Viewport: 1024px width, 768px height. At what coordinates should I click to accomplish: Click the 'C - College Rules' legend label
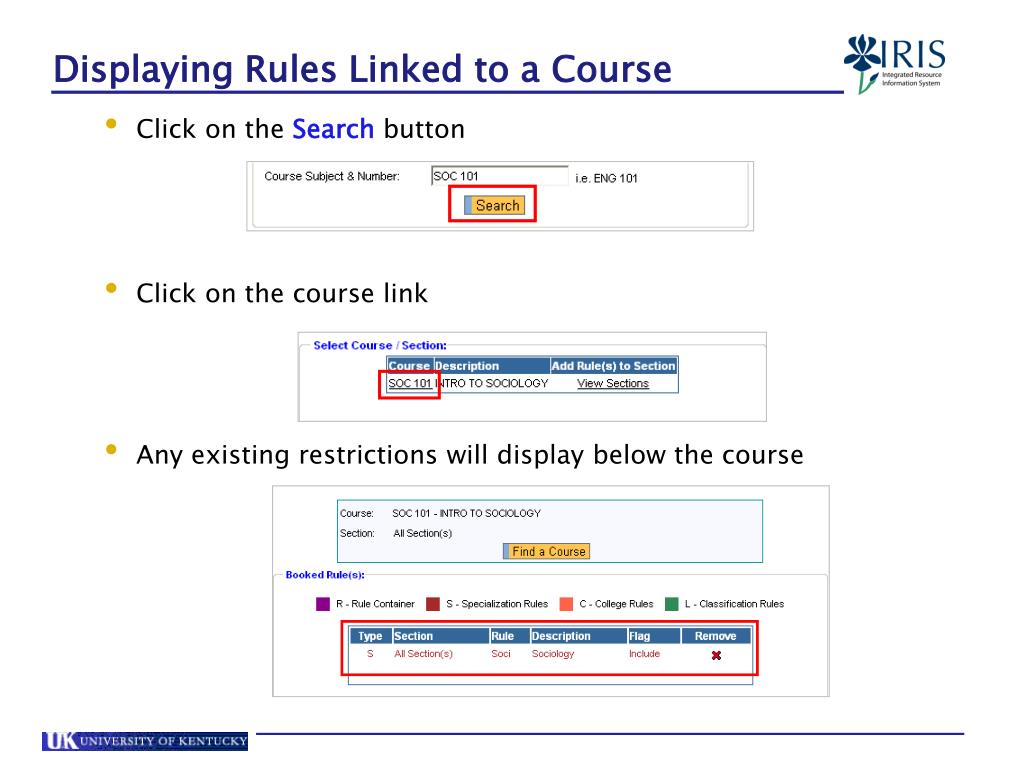(x=616, y=604)
